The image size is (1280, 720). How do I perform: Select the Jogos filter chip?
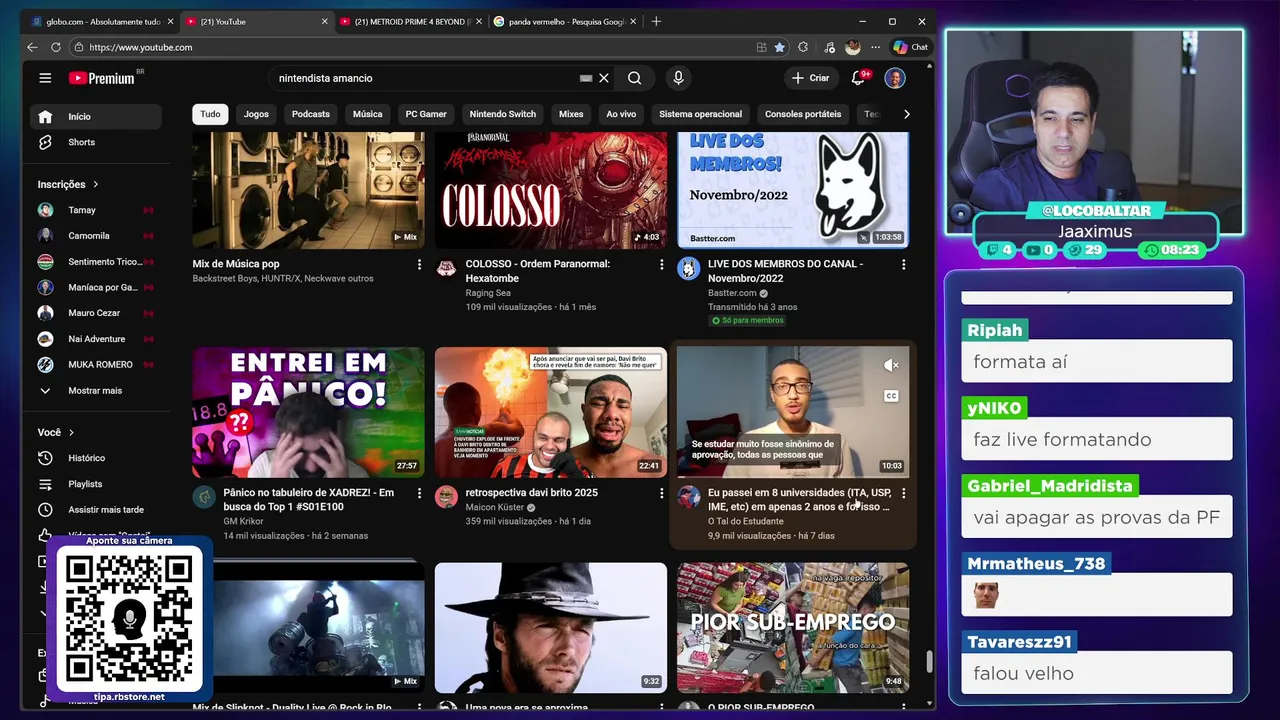(256, 114)
